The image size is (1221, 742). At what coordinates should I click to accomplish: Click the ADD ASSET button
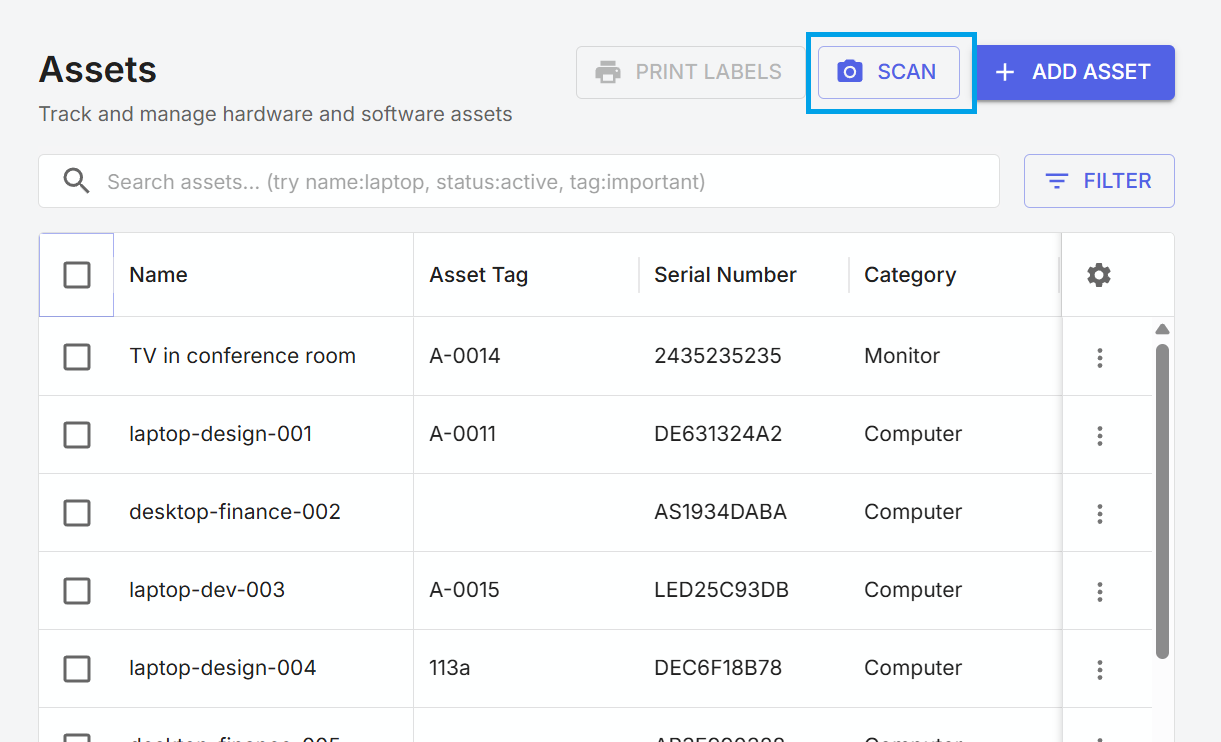pyautogui.click(x=1074, y=71)
